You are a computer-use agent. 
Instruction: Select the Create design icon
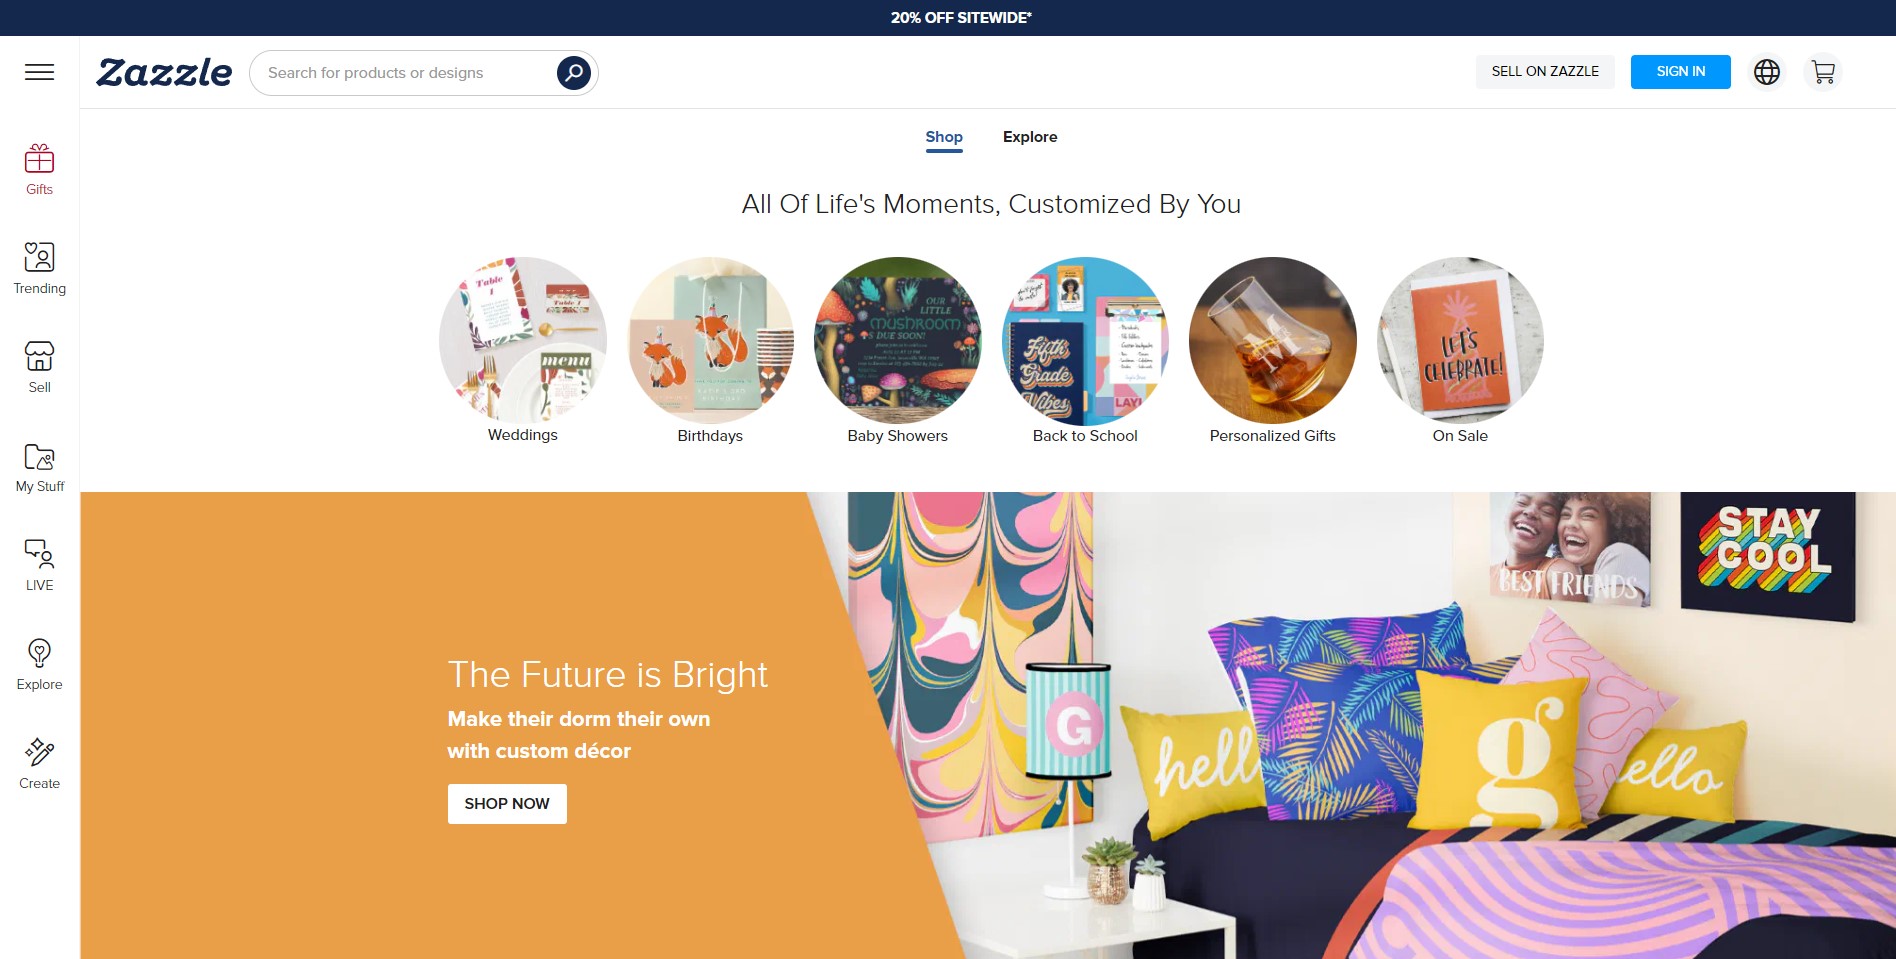39,752
